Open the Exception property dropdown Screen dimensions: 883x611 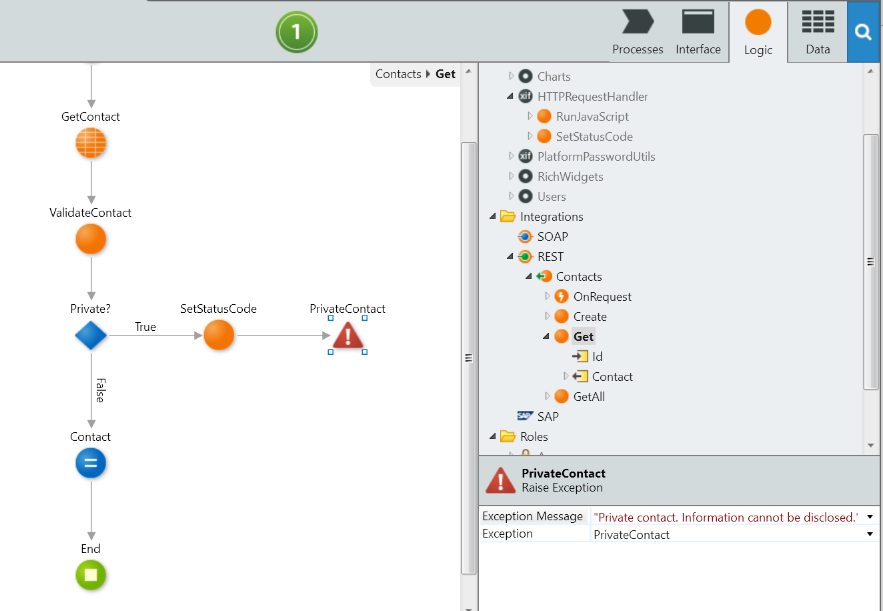click(870, 535)
